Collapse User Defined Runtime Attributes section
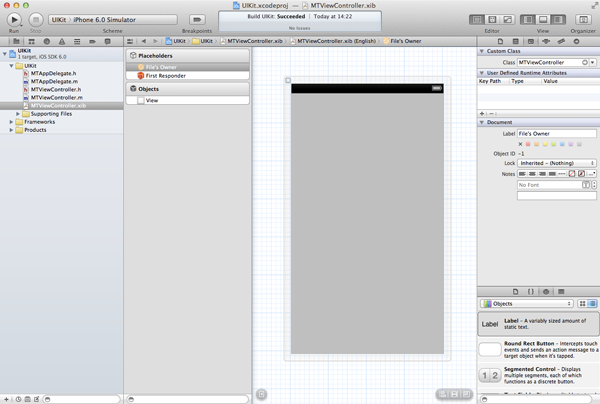Image resolution: width=600 pixels, height=404 pixels. coord(482,73)
